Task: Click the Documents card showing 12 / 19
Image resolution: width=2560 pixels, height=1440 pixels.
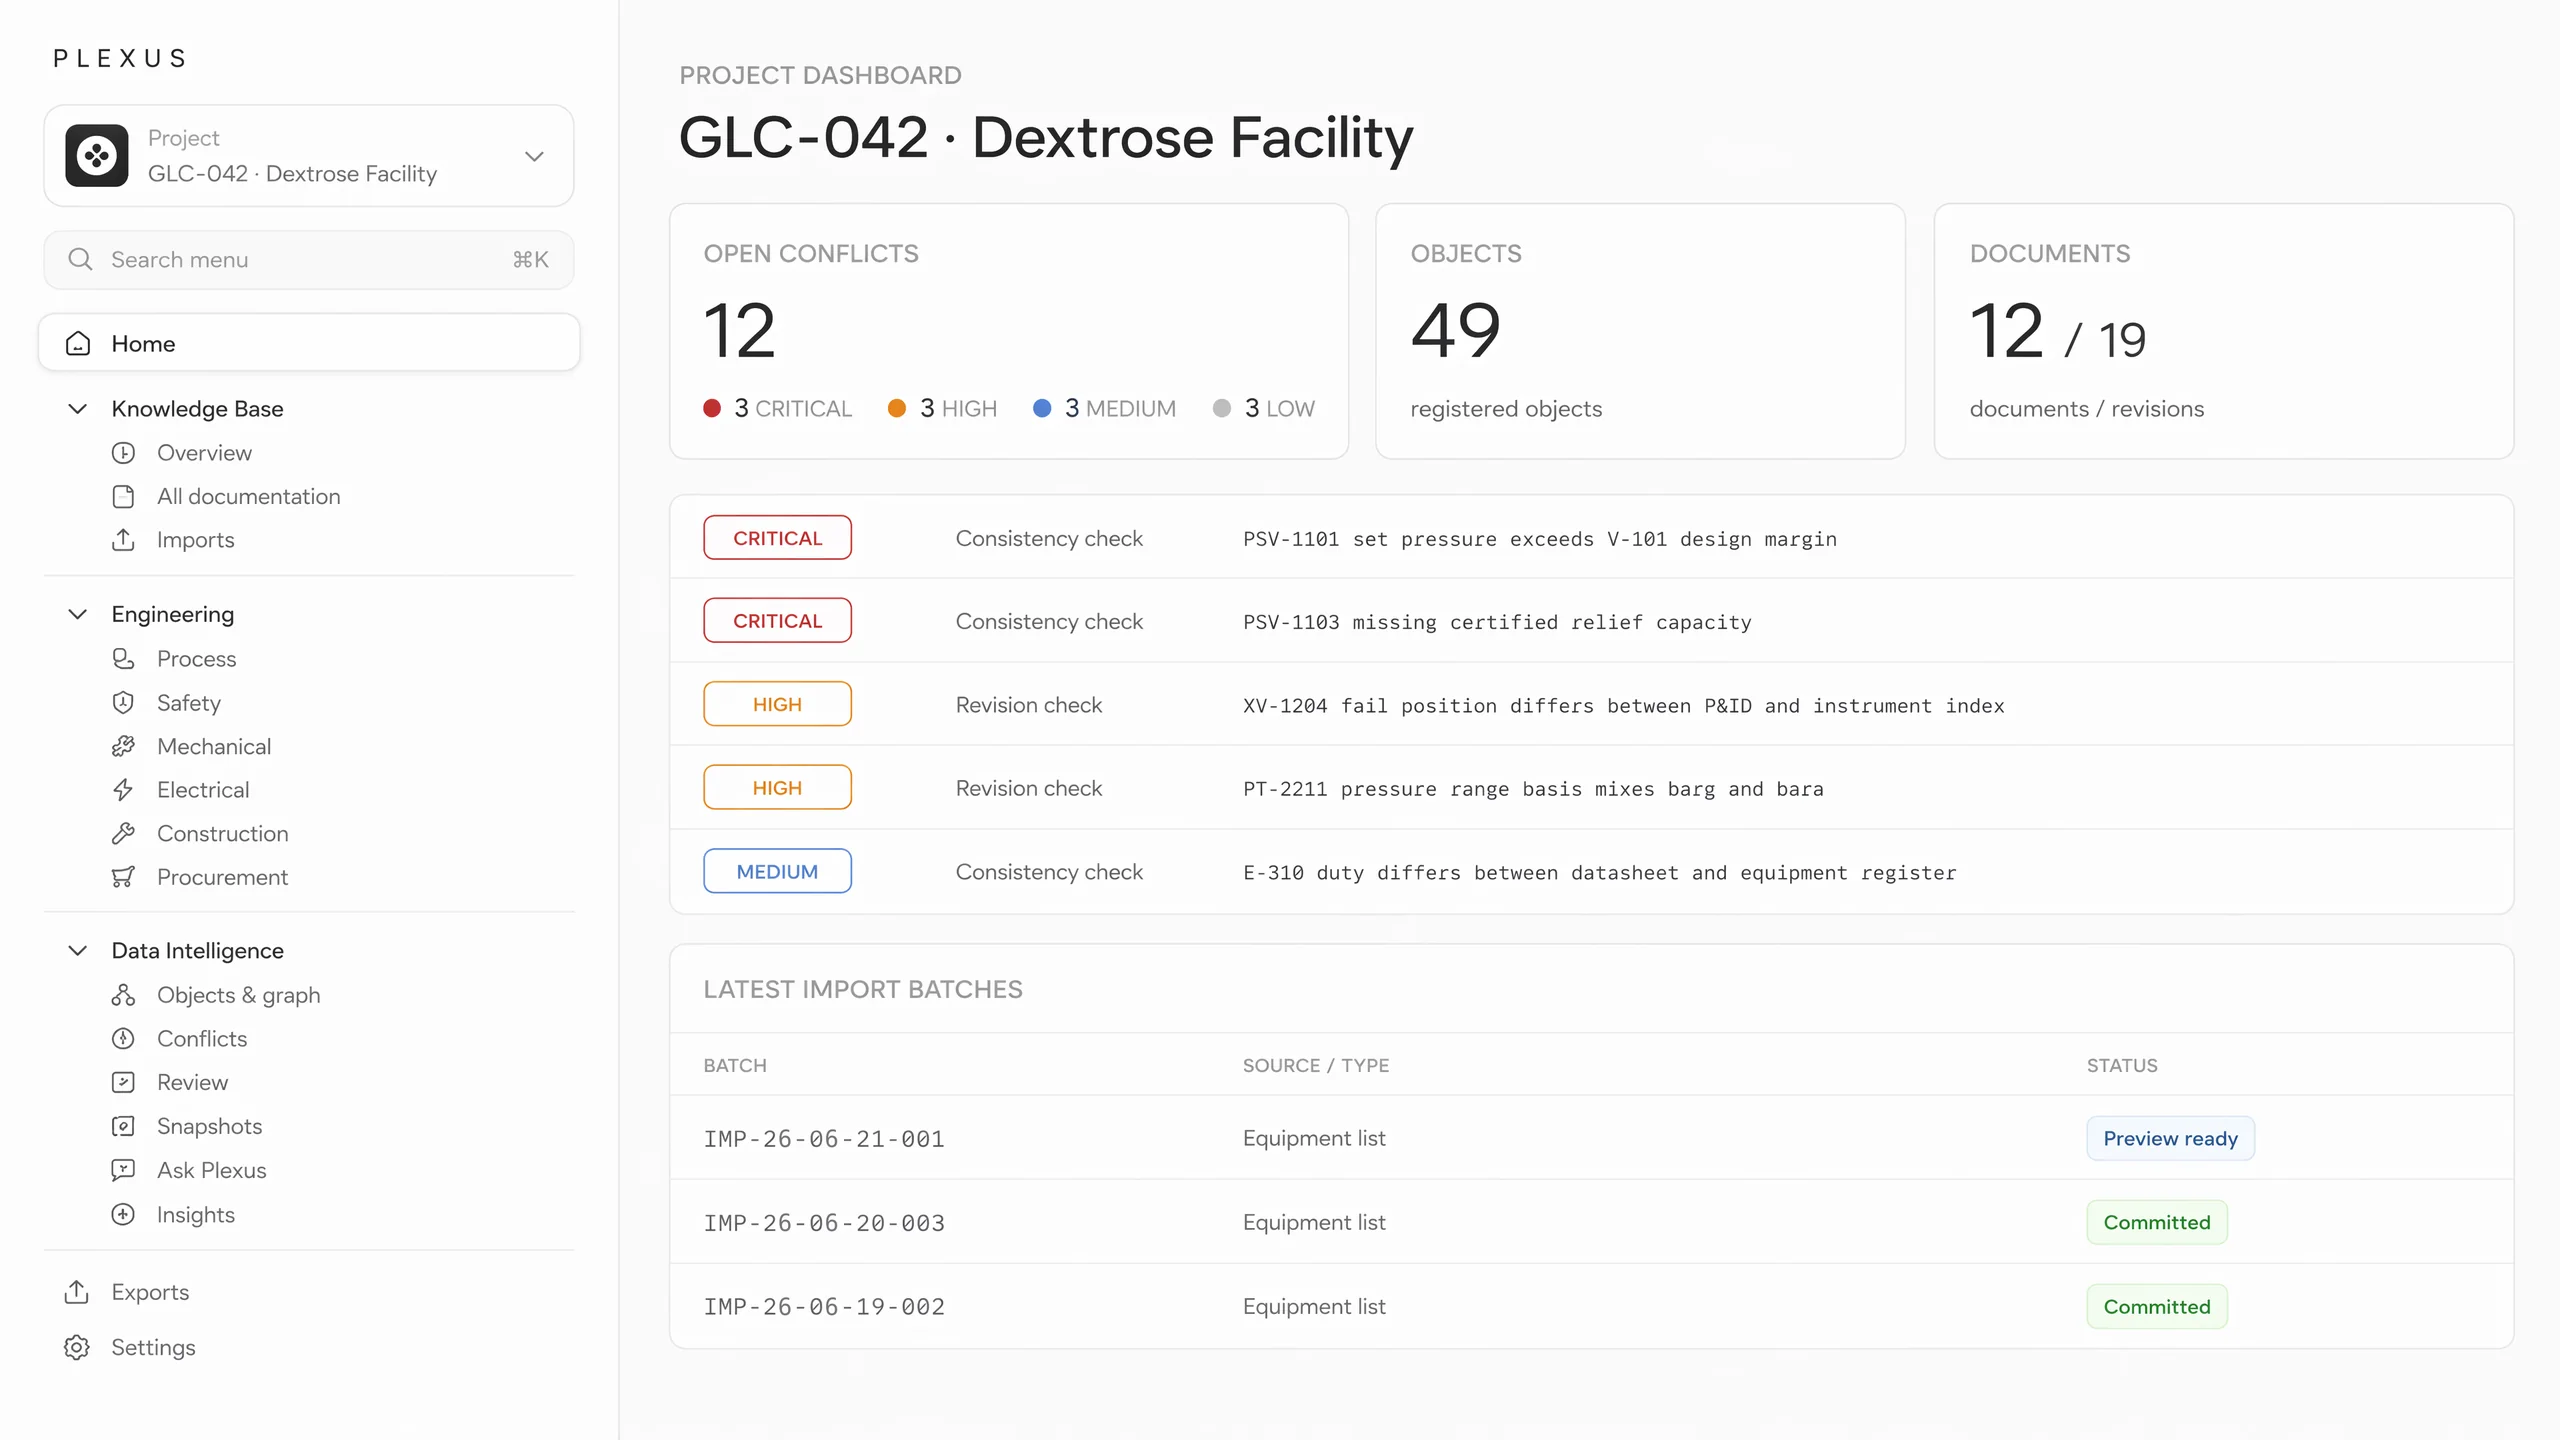Action: [2224, 332]
